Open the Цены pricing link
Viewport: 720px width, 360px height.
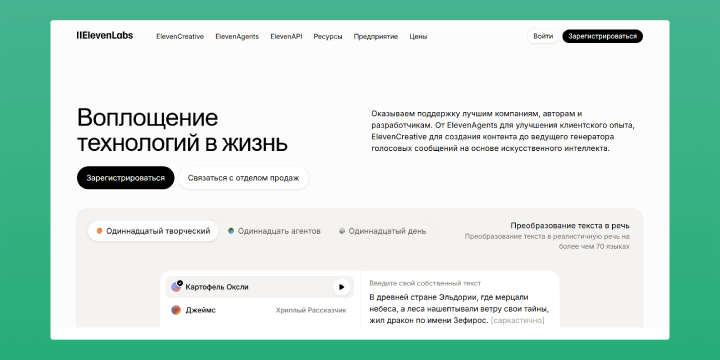418,37
